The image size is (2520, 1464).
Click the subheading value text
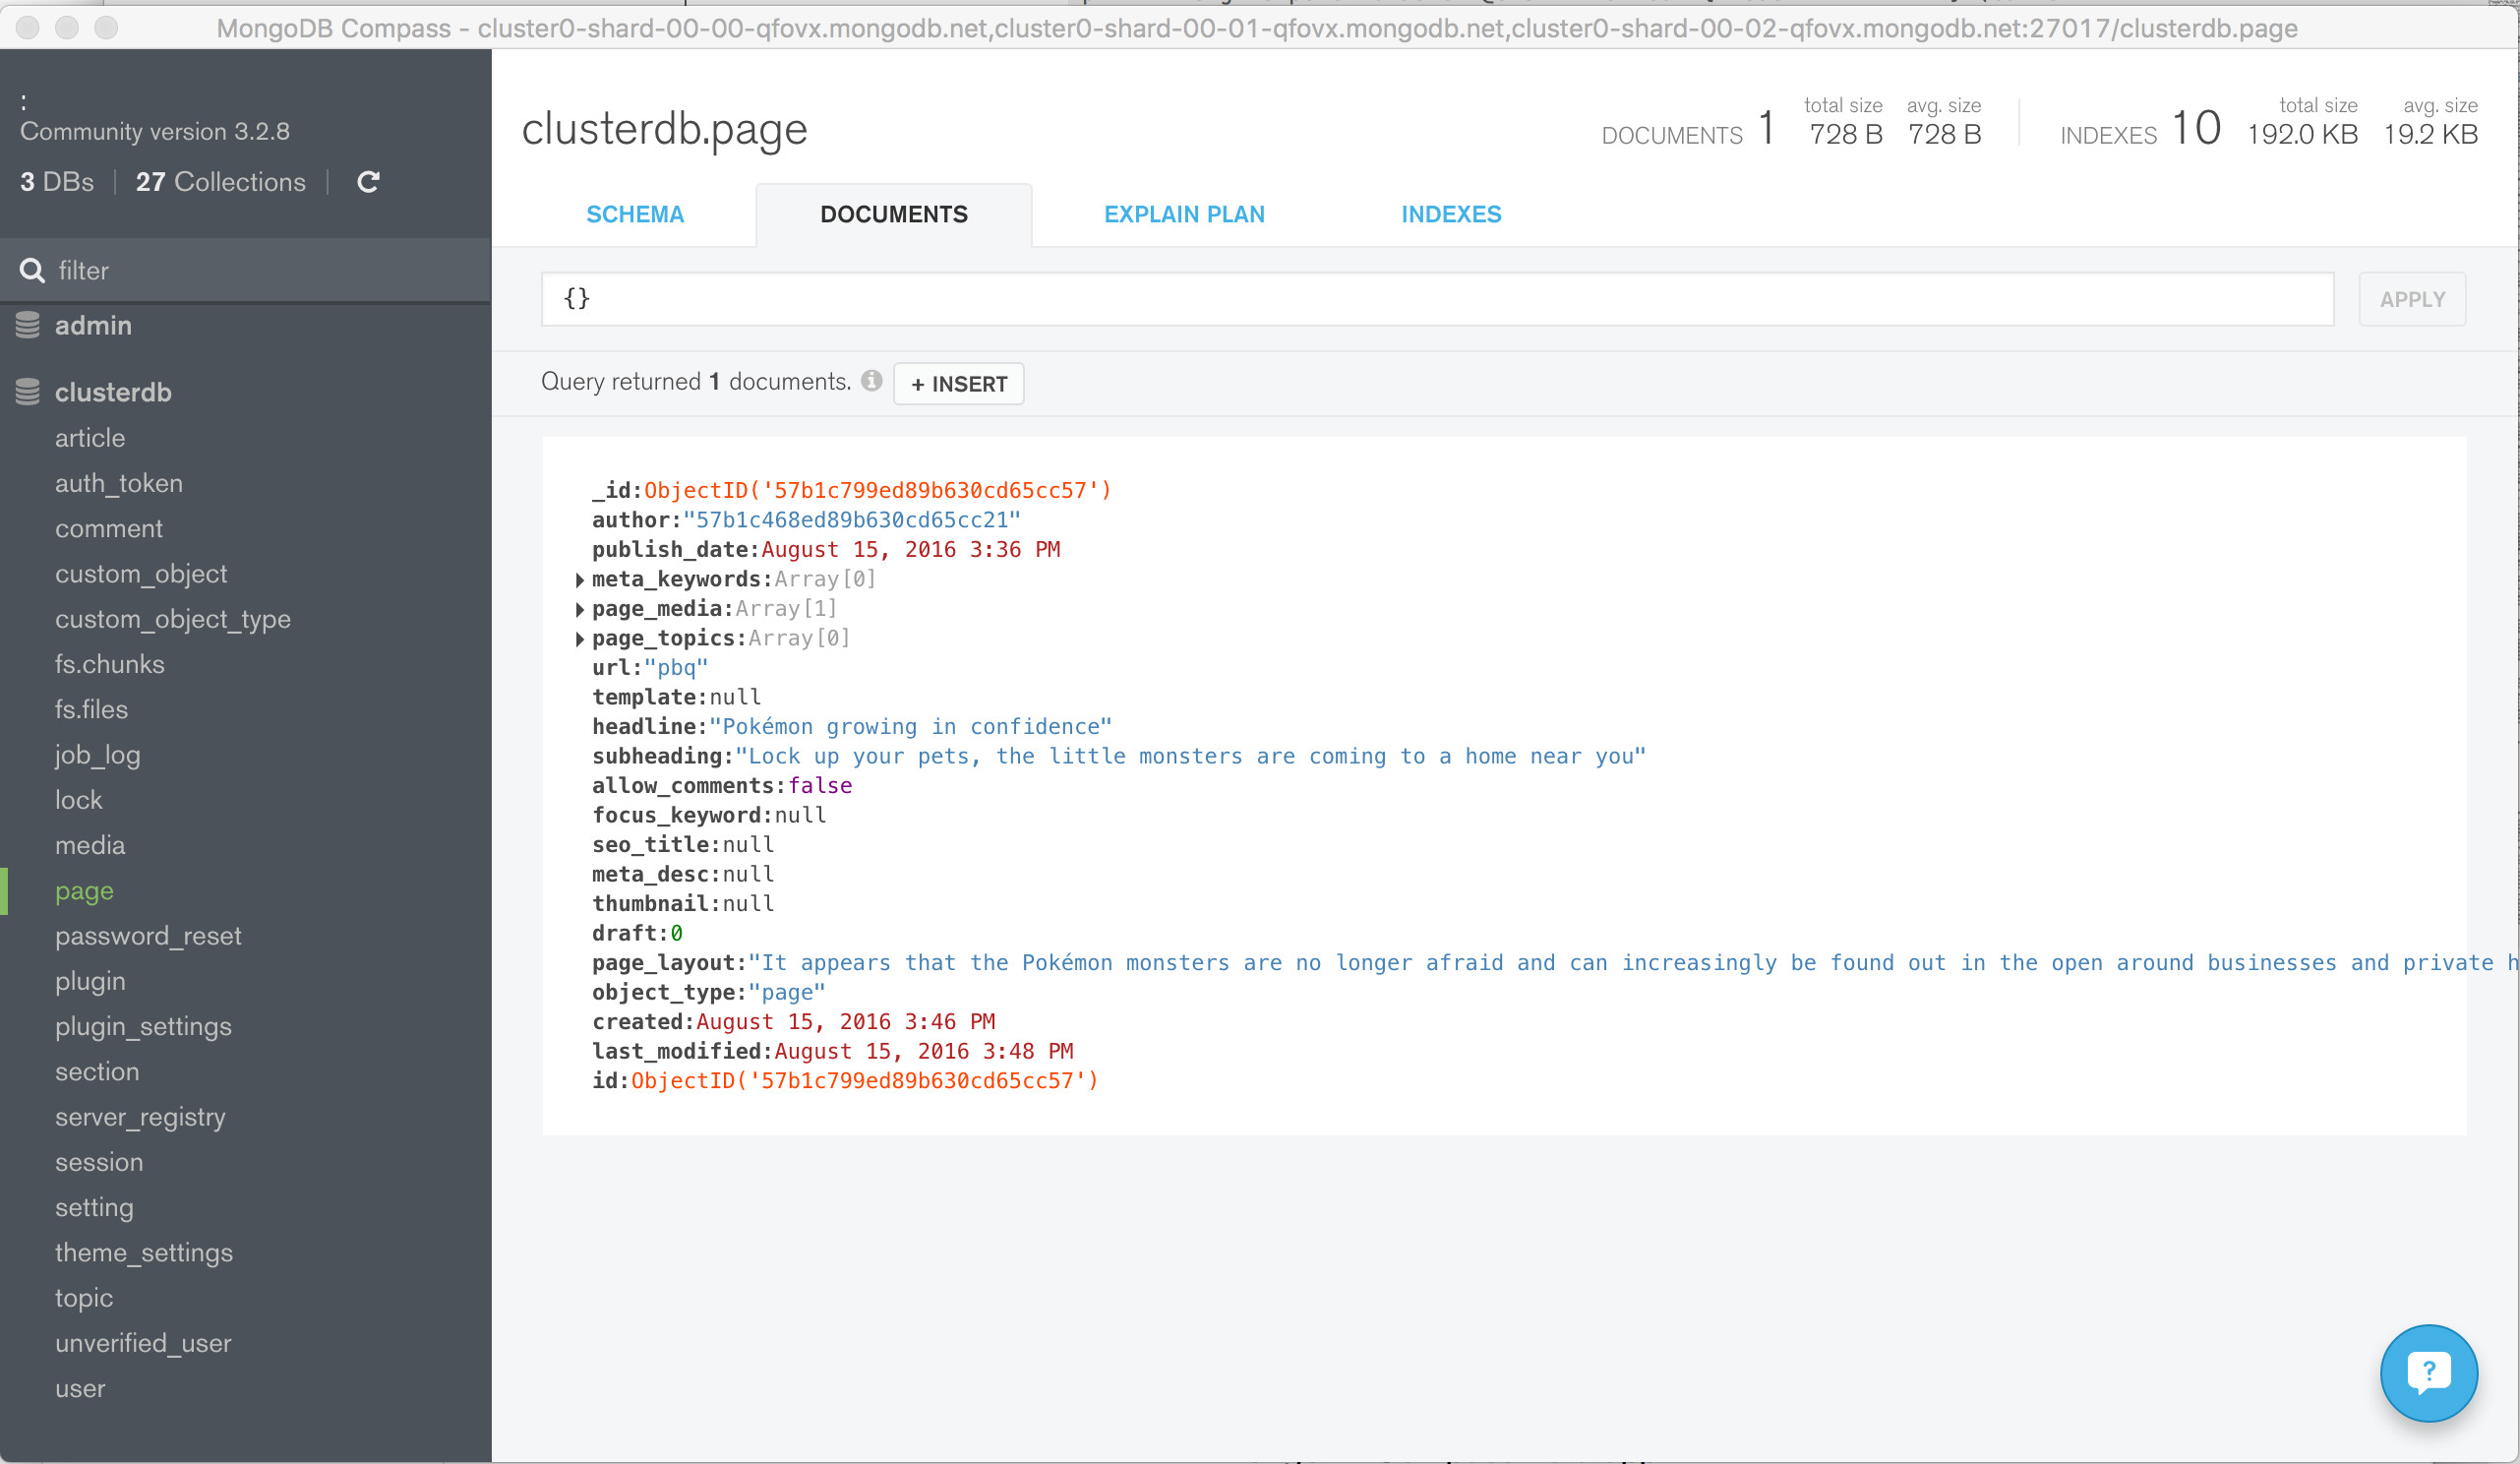coord(1190,756)
